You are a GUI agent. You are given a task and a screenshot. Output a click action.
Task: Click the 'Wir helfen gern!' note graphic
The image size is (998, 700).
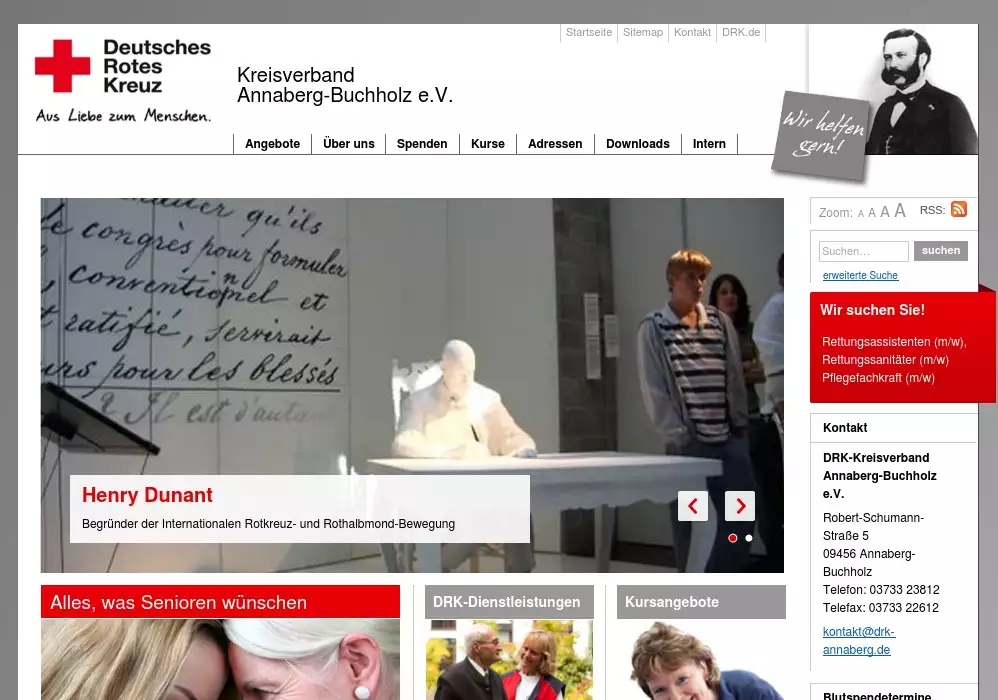coord(823,136)
